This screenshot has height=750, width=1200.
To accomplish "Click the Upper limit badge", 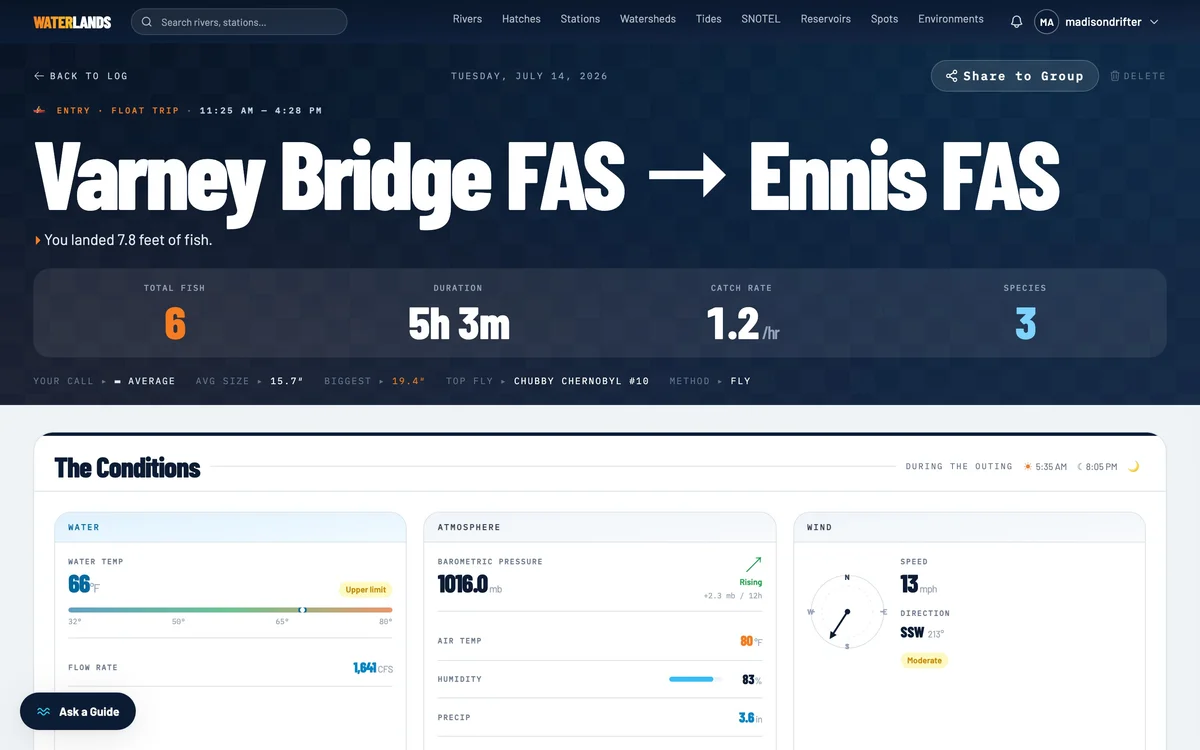I will [365, 589].
